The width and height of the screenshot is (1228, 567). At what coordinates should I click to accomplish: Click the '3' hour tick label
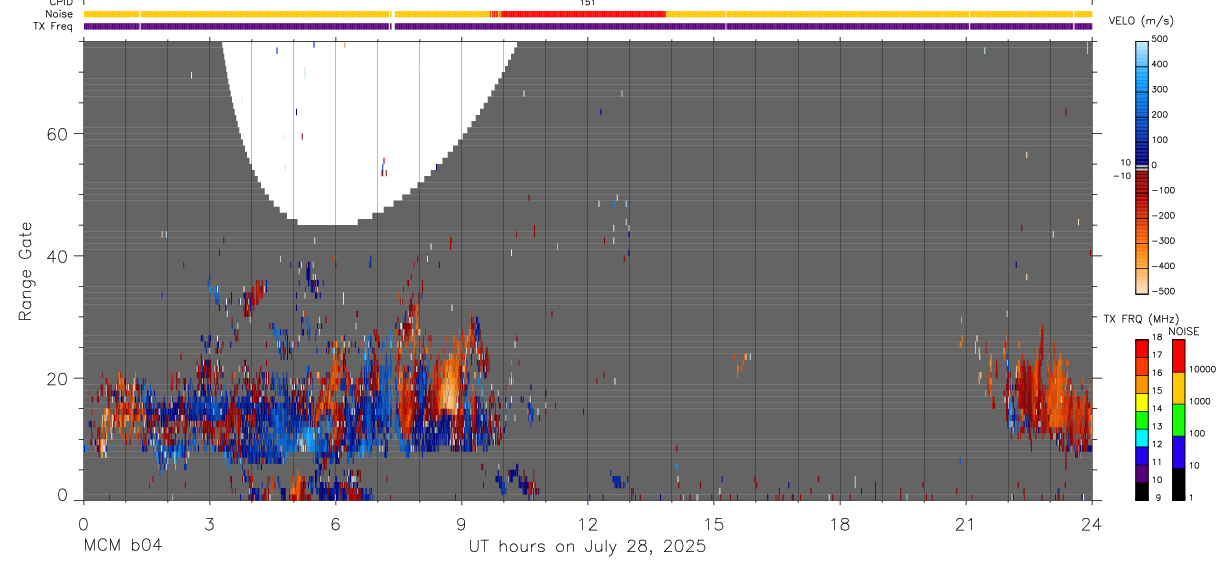coord(209,524)
